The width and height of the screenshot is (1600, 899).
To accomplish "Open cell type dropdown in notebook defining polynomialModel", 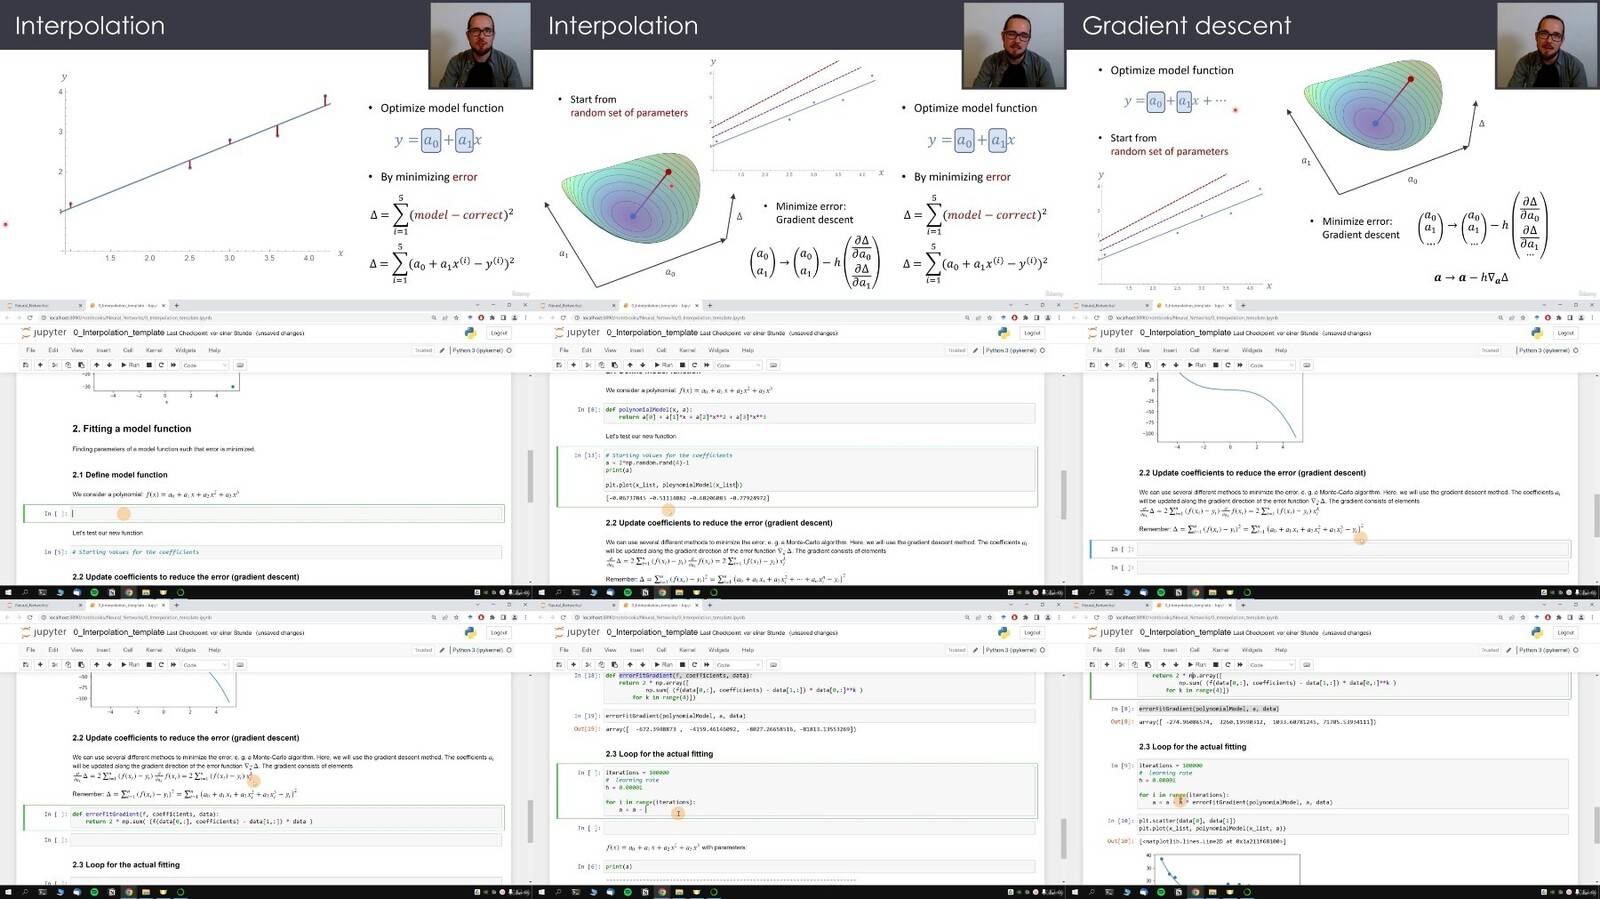I will [738, 365].
